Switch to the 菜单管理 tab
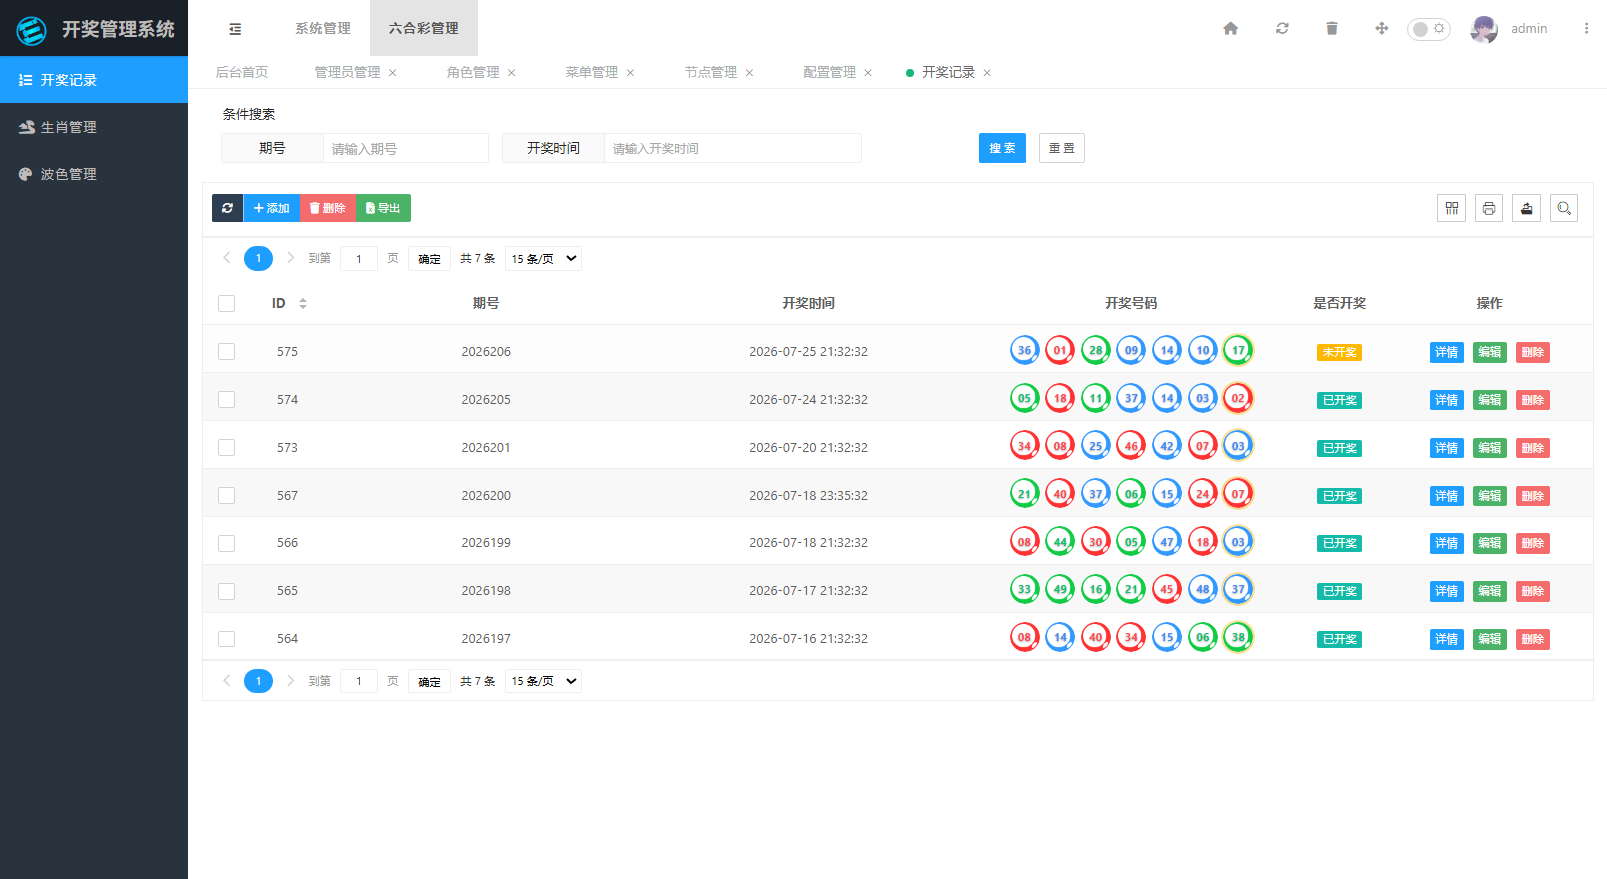1607x879 pixels. [x=592, y=72]
